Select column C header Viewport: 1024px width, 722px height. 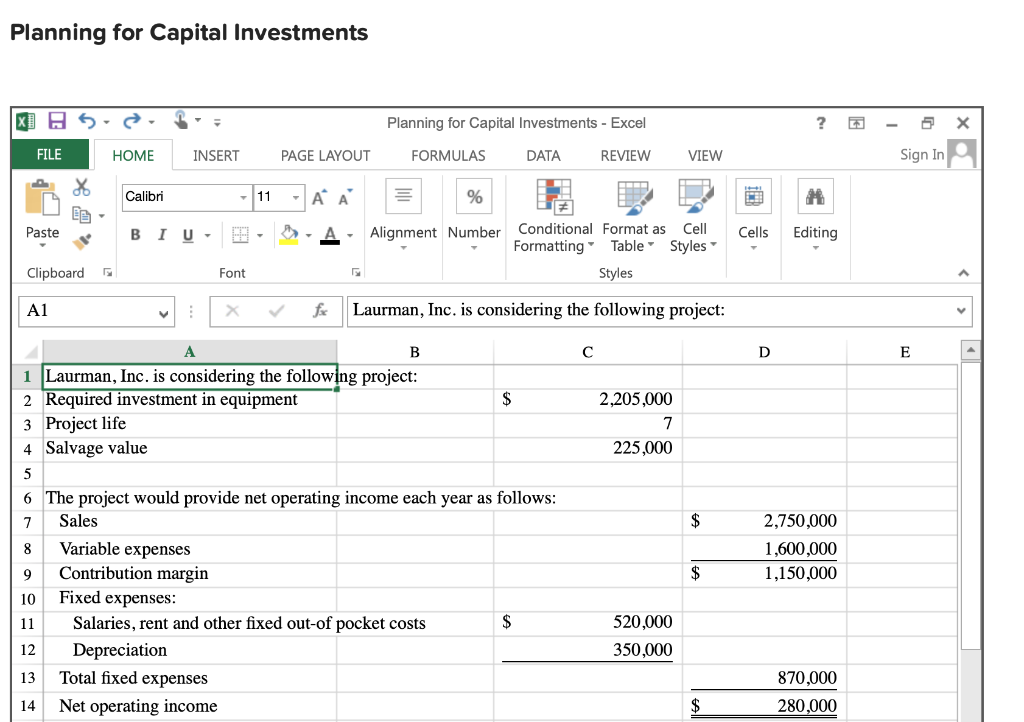(588, 353)
